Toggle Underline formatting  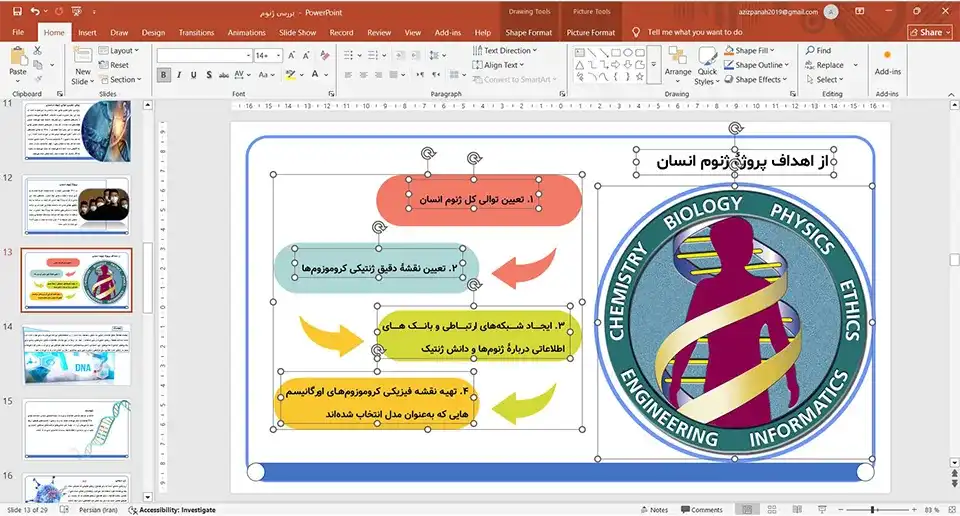point(193,75)
